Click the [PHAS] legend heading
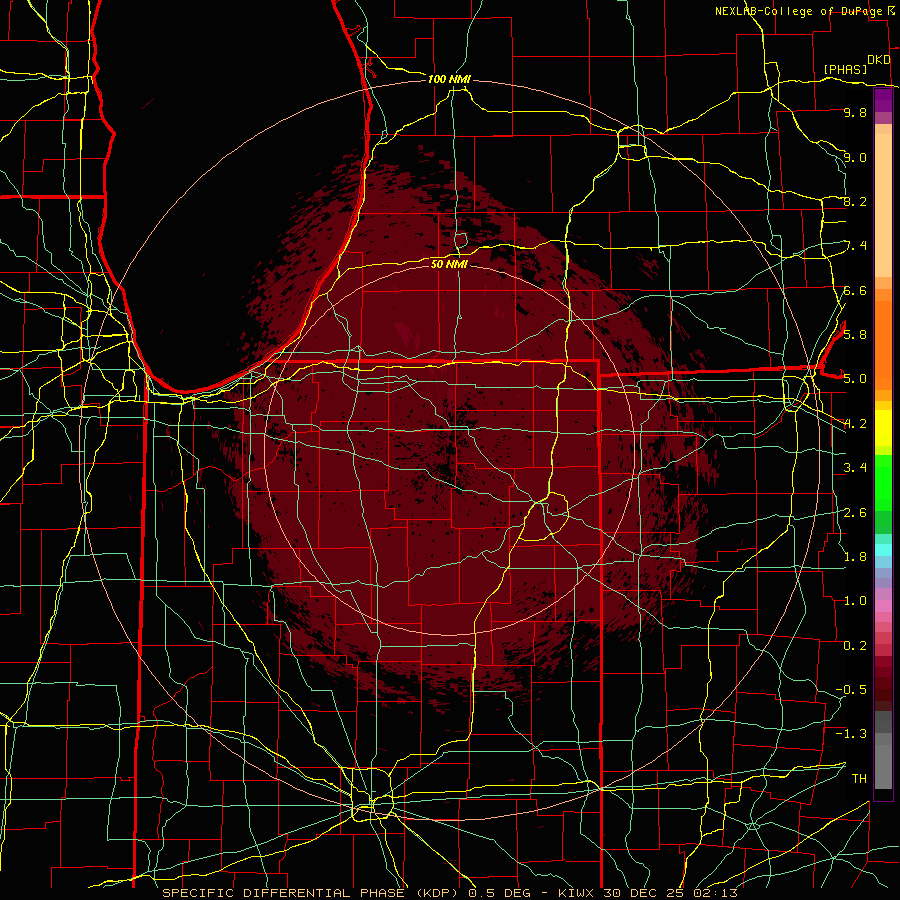This screenshot has width=900, height=900. 845,69
